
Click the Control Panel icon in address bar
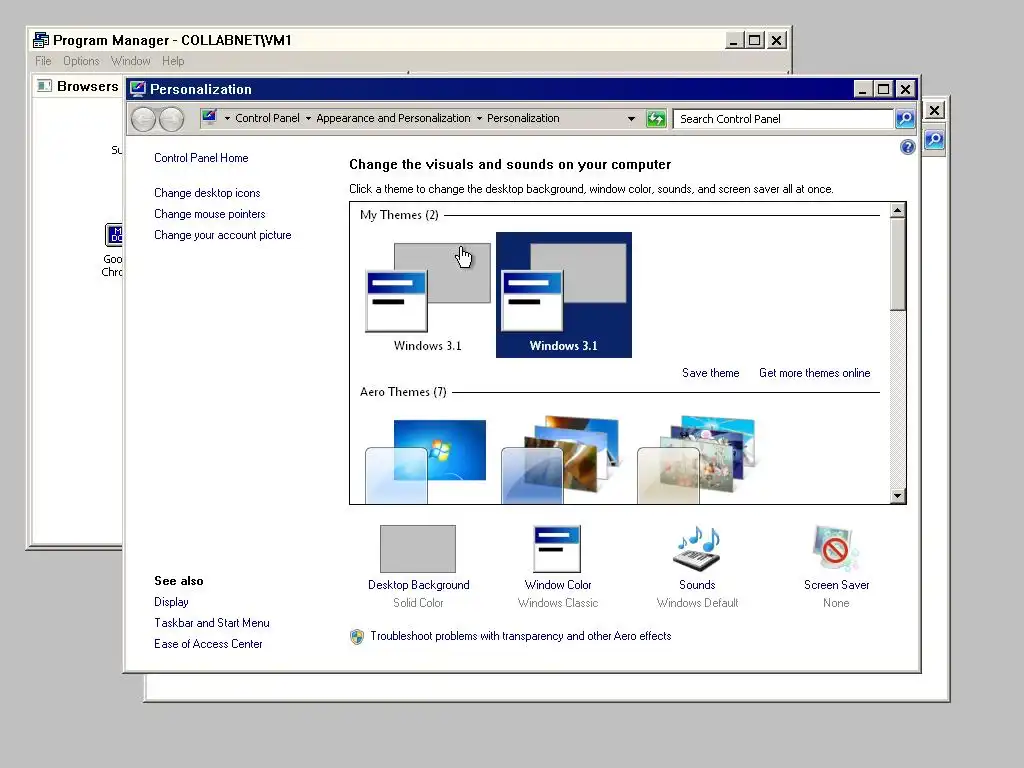pos(209,118)
